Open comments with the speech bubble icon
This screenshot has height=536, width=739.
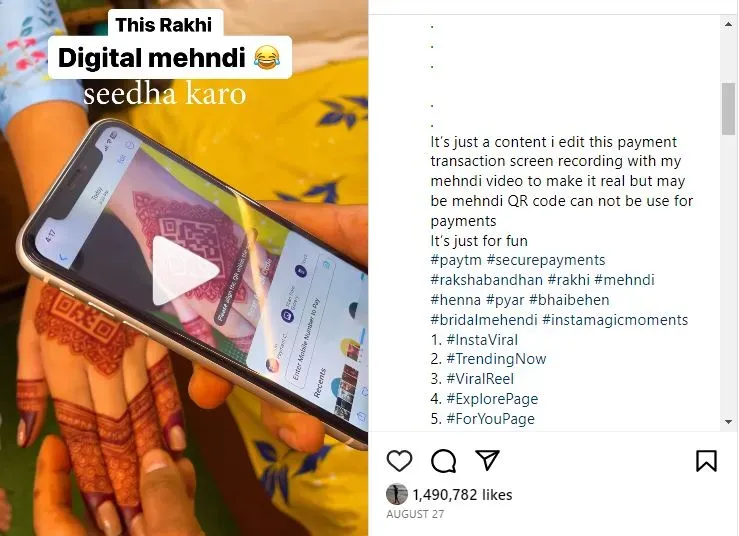(x=443, y=461)
